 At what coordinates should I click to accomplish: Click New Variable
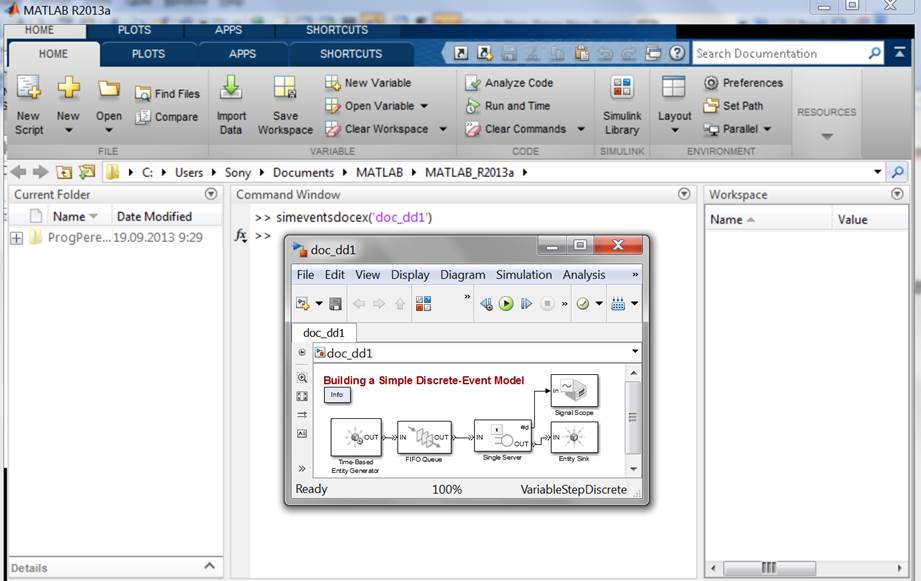click(x=368, y=83)
